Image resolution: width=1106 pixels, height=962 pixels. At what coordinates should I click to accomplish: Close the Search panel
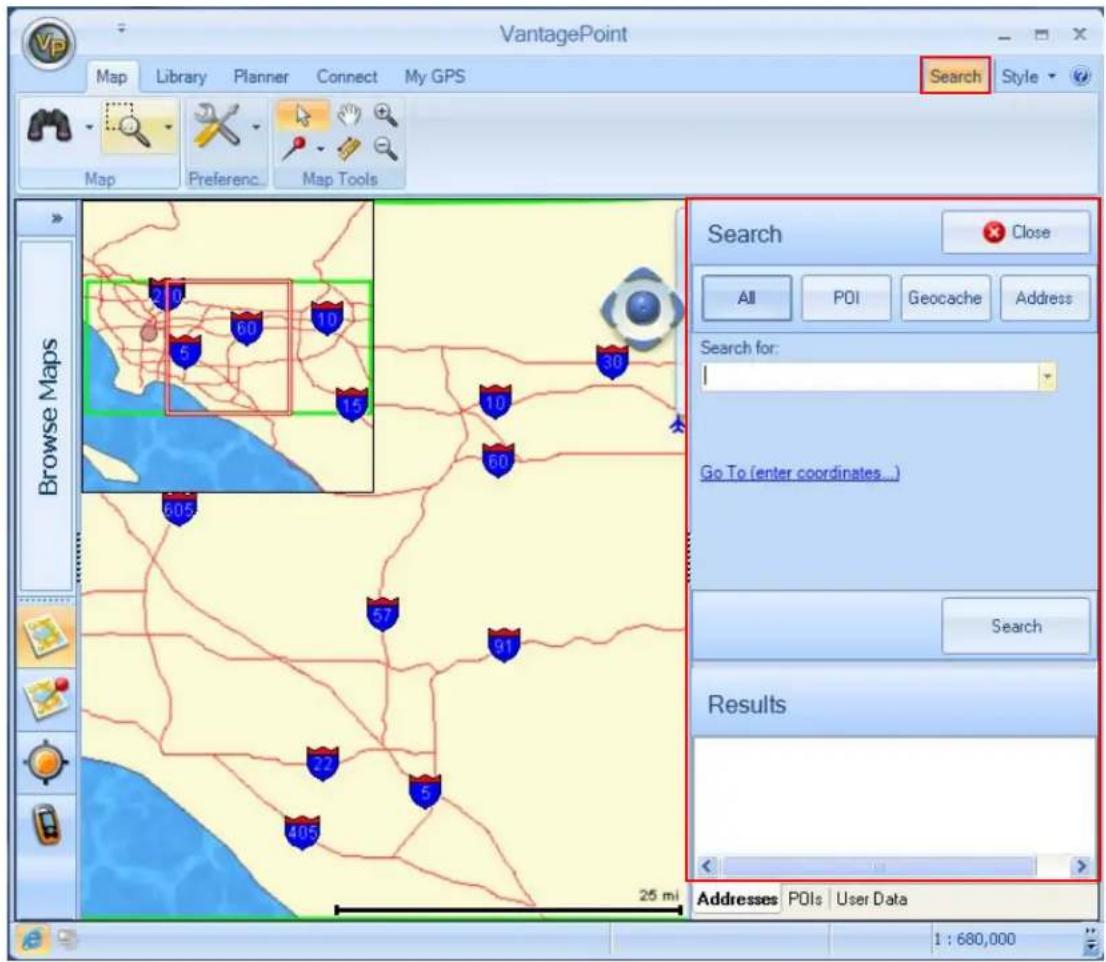[1016, 232]
